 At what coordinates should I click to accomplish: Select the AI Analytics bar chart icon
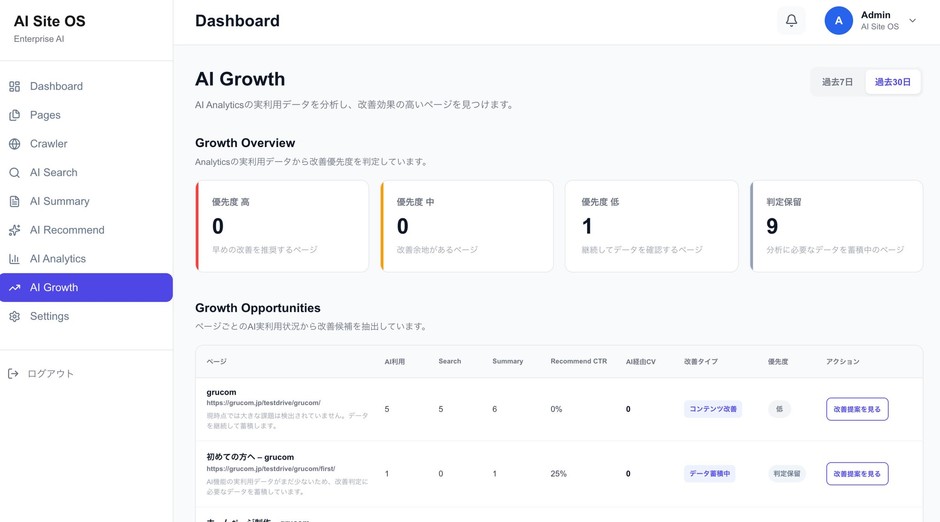(14, 259)
